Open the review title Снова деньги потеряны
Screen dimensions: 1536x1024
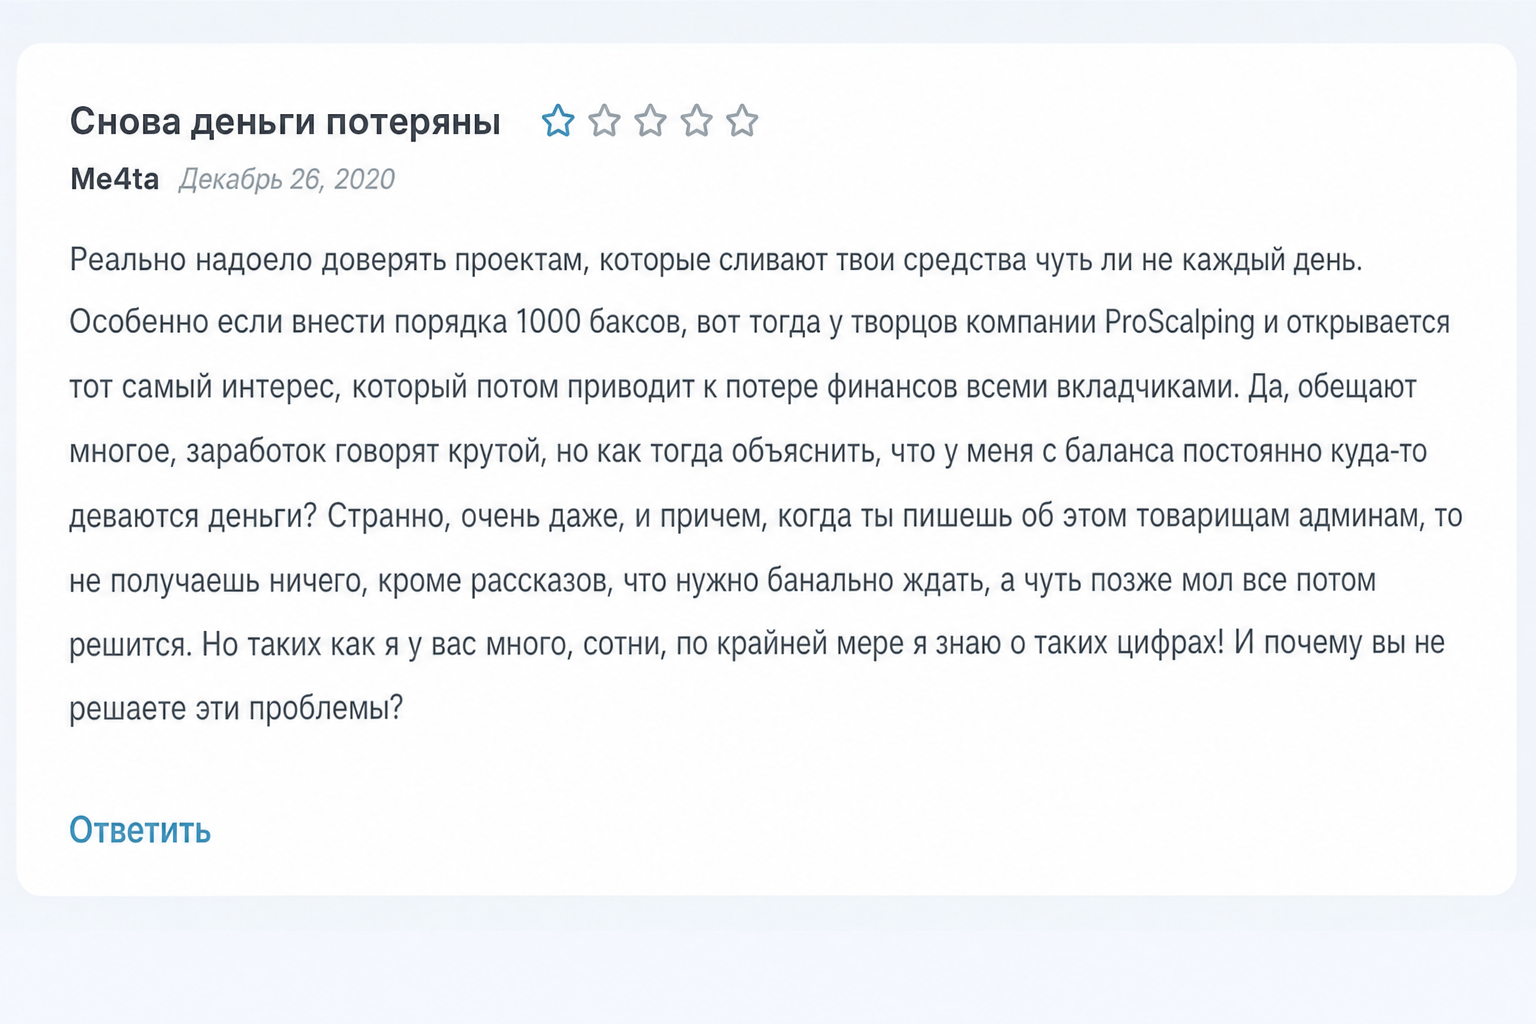285,122
